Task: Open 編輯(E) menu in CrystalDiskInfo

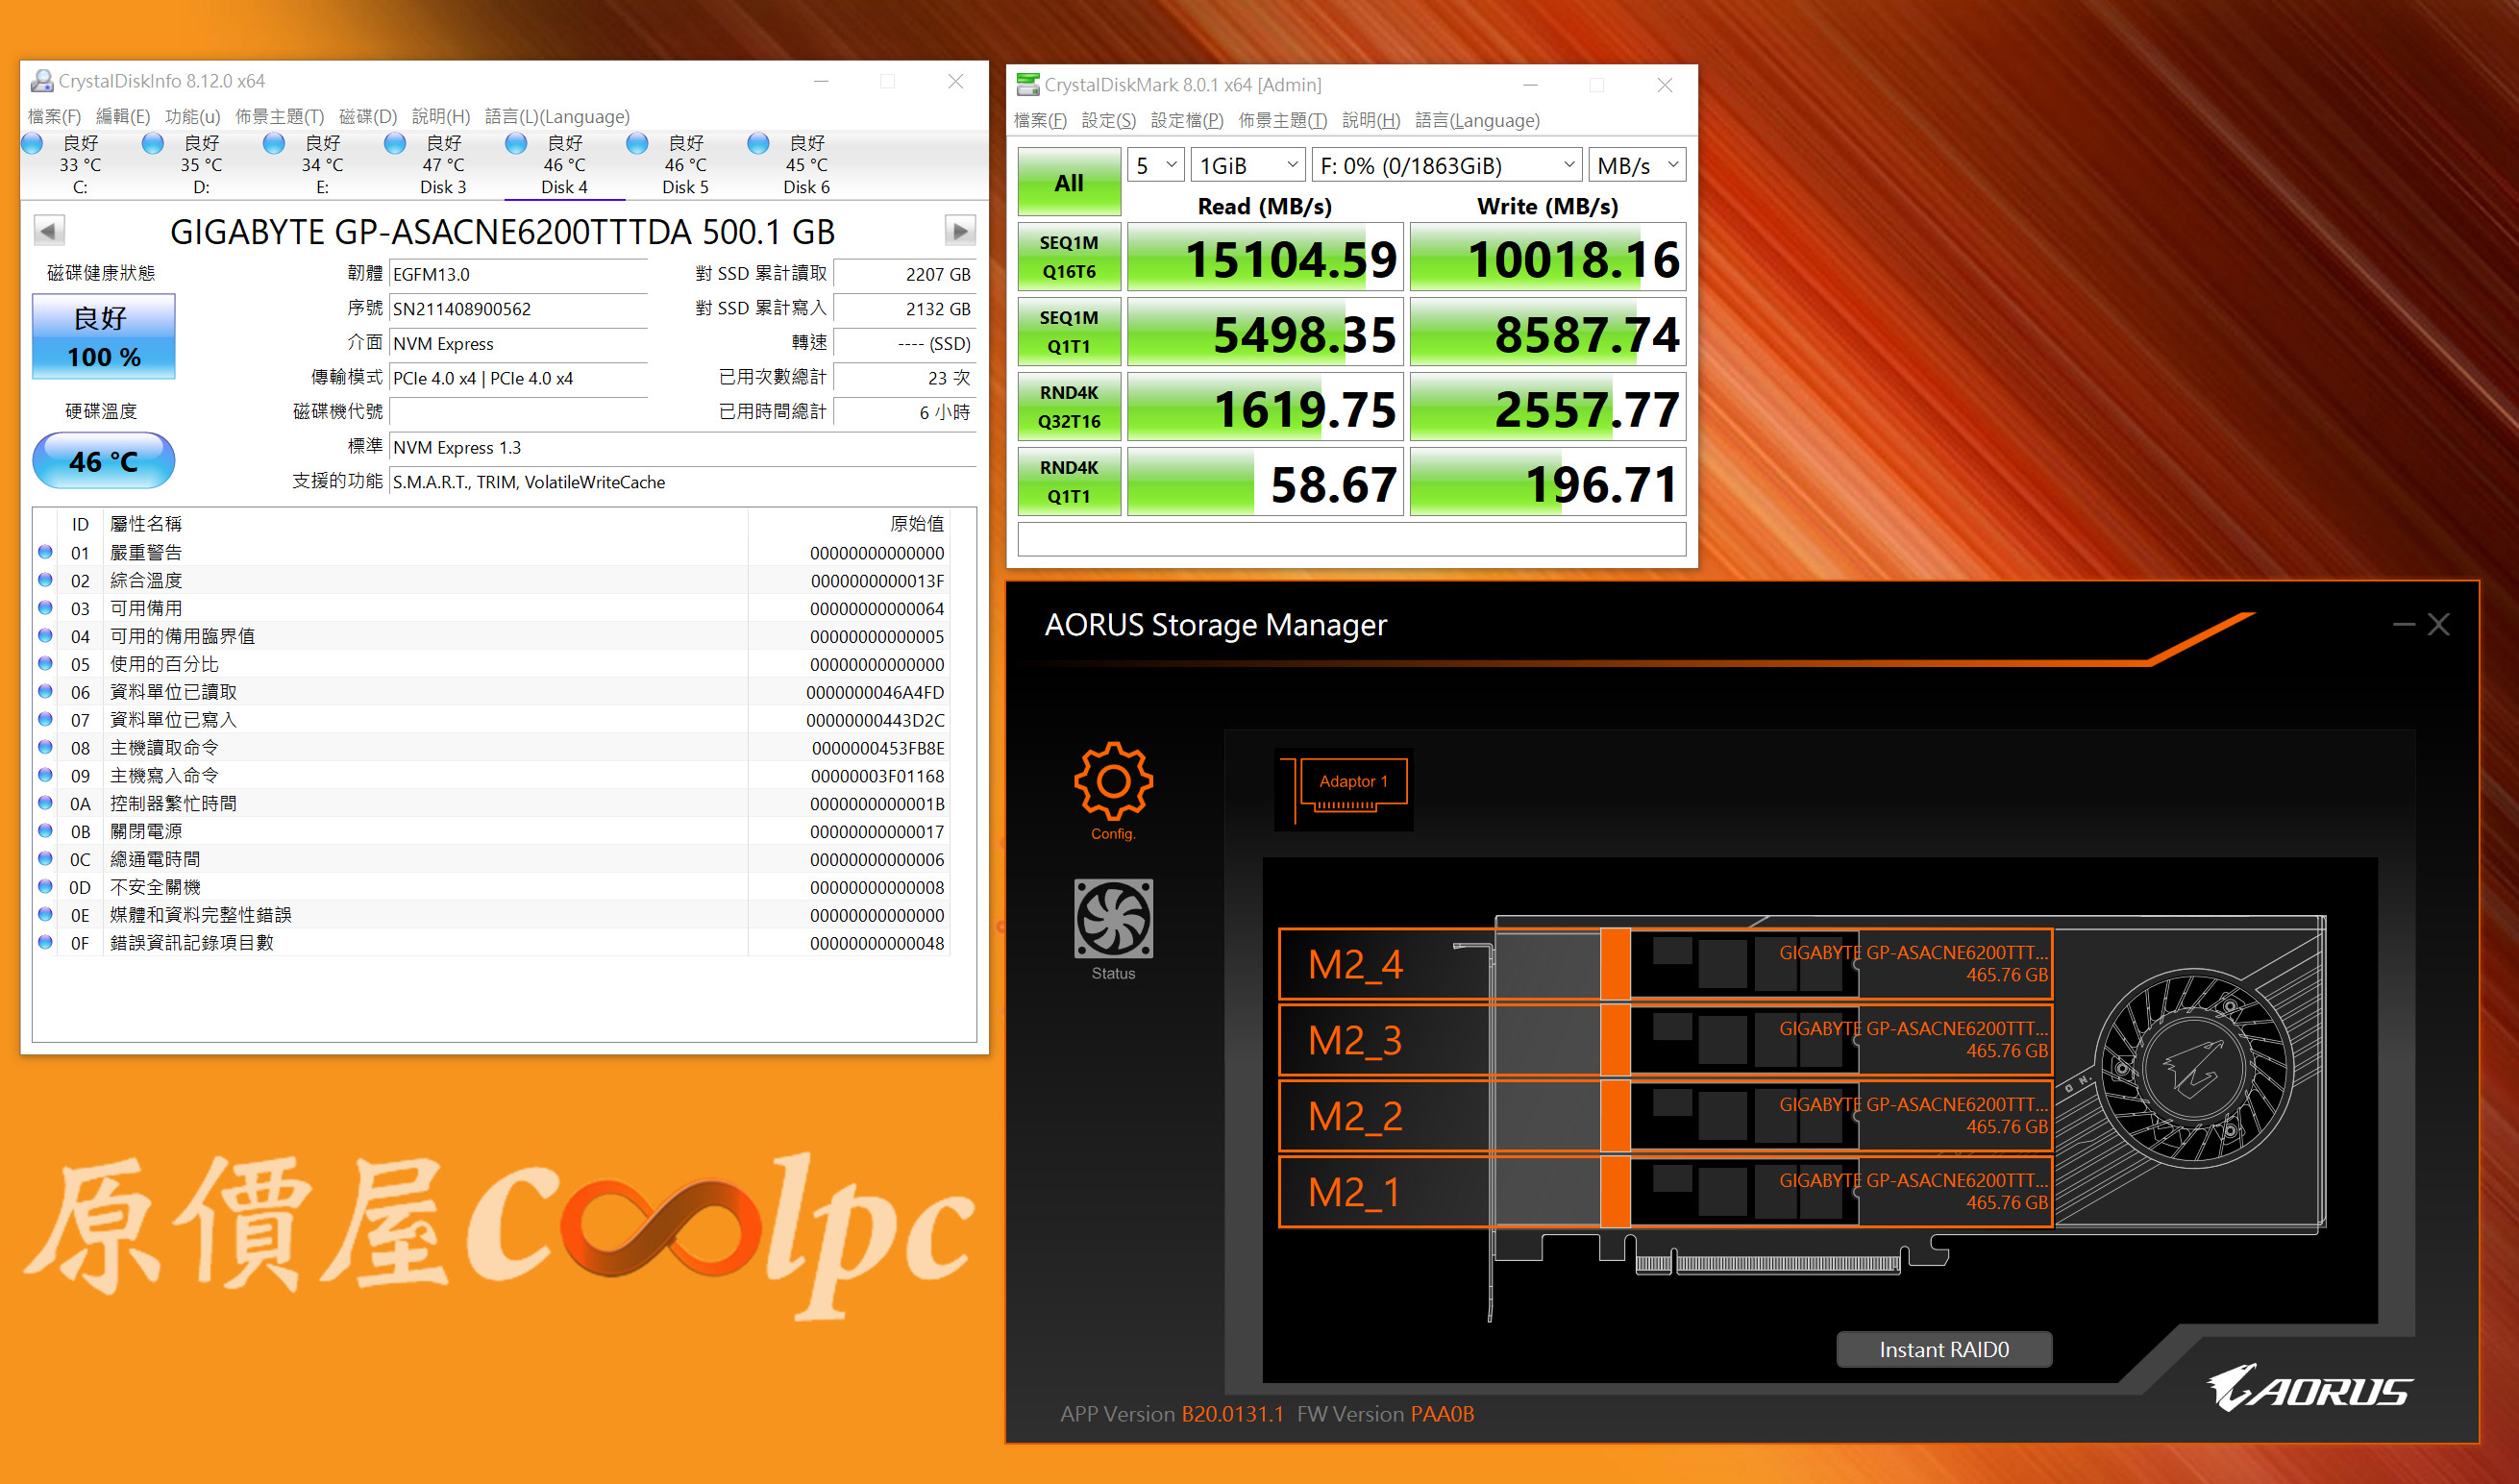Action: click(123, 117)
